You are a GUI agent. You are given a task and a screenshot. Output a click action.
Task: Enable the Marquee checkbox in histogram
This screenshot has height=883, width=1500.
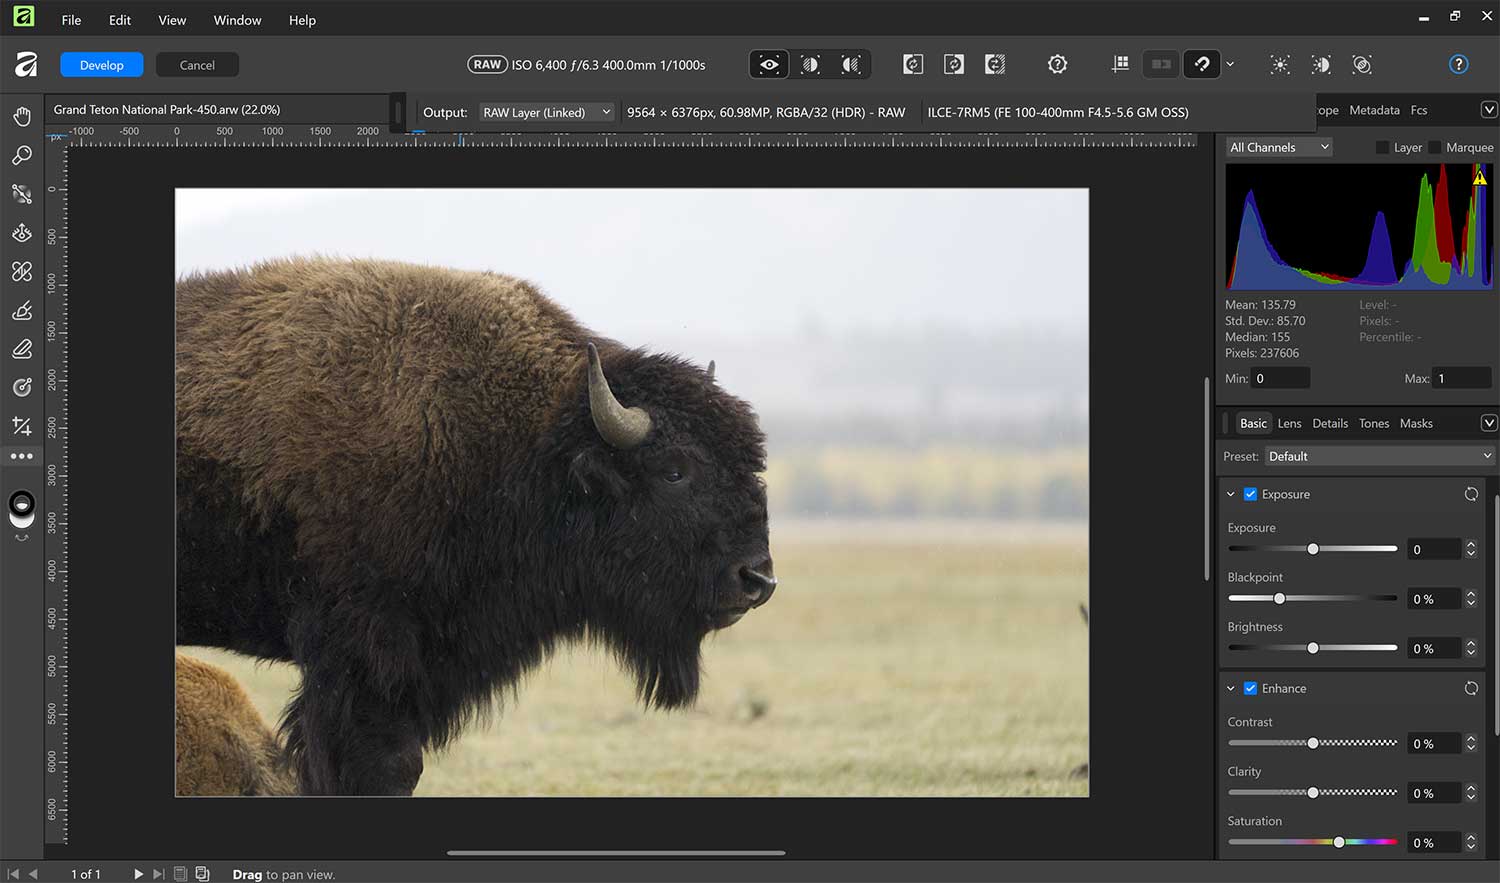coord(1434,148)
